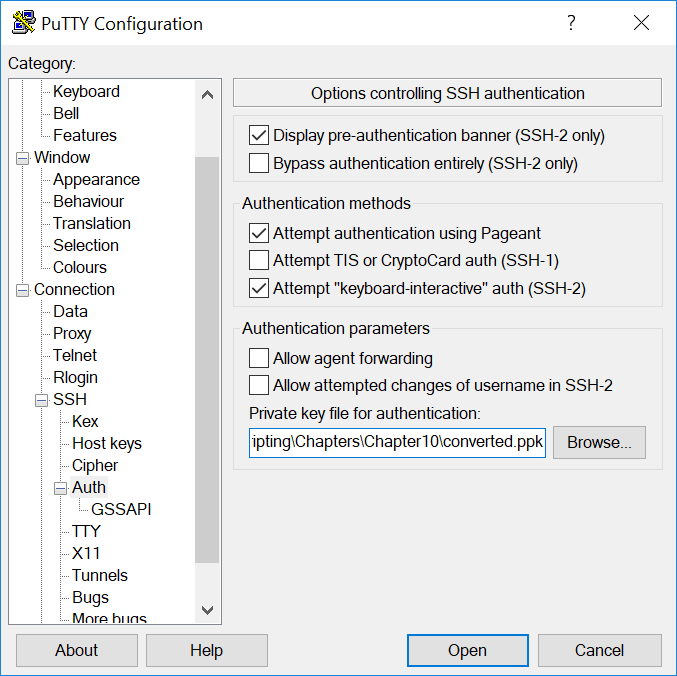
Task: Collapse the Connection tree node
Action: pyautogui.click(x=22, y=290)
